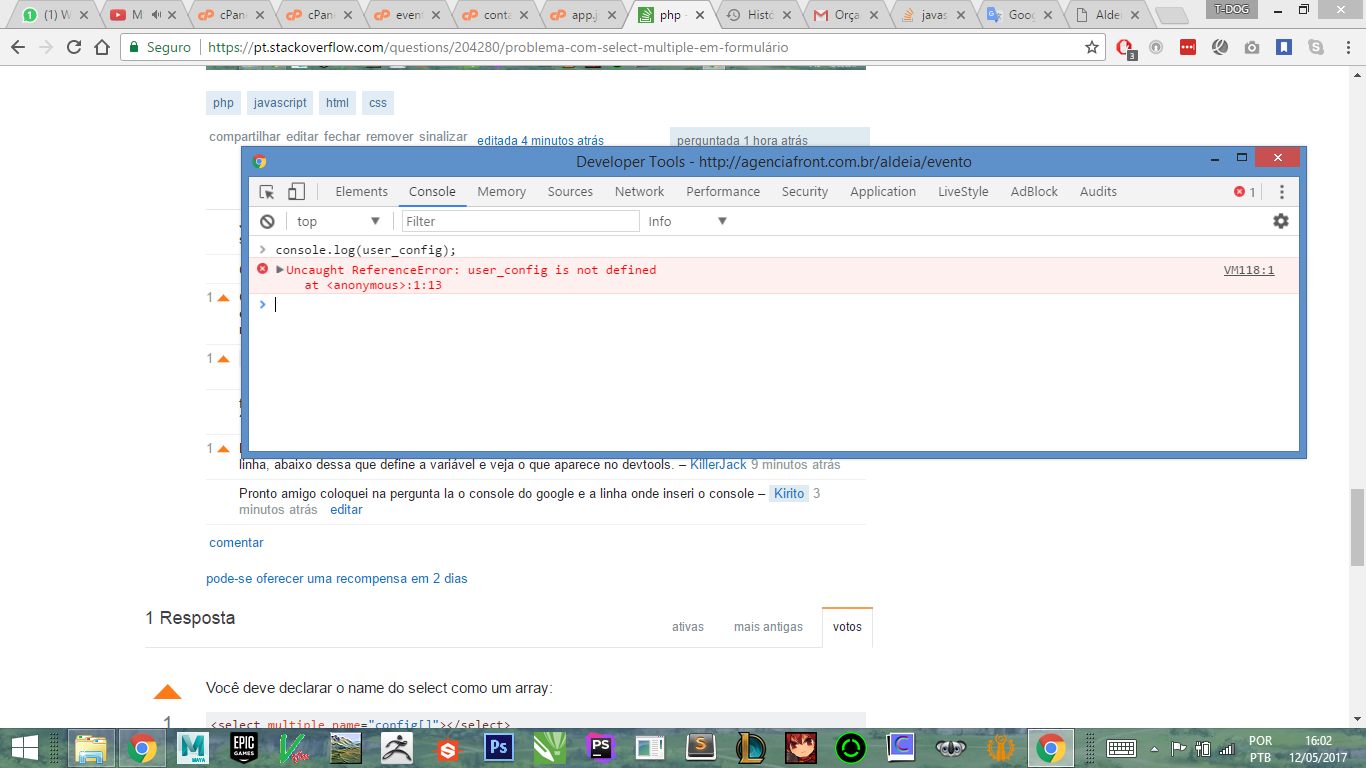Open the Sources tab in DevTools
Screen dimensions: 1366x768
tap(570, 192)
